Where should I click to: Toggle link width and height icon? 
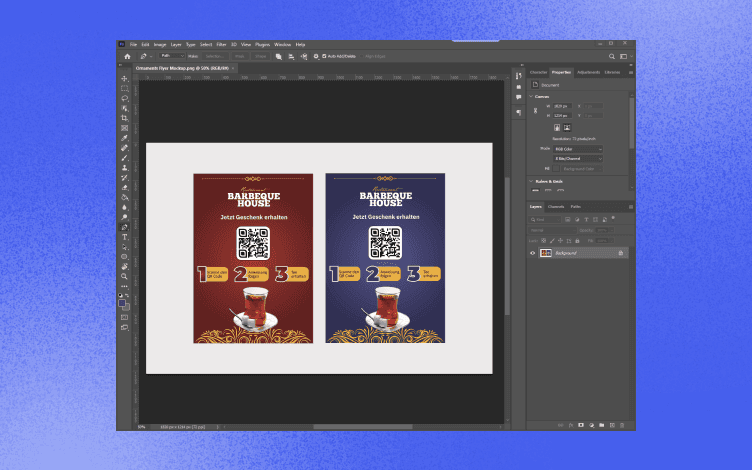(536, 111)
